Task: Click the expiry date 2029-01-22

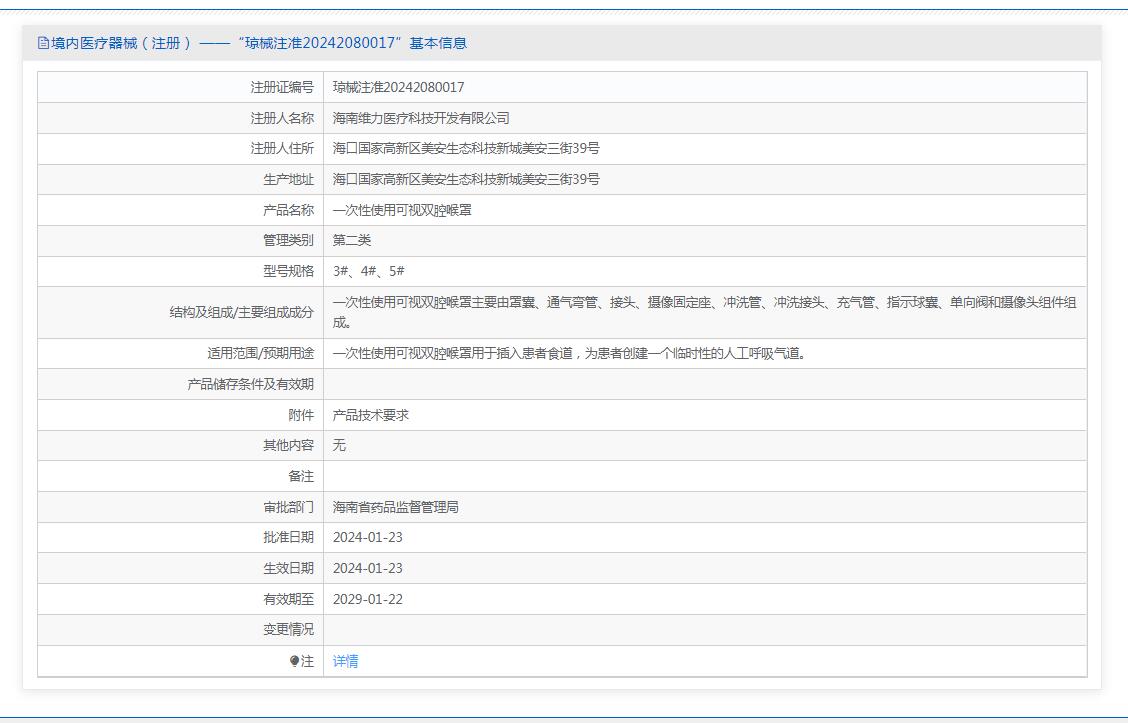Action: (x=368, y=599)
